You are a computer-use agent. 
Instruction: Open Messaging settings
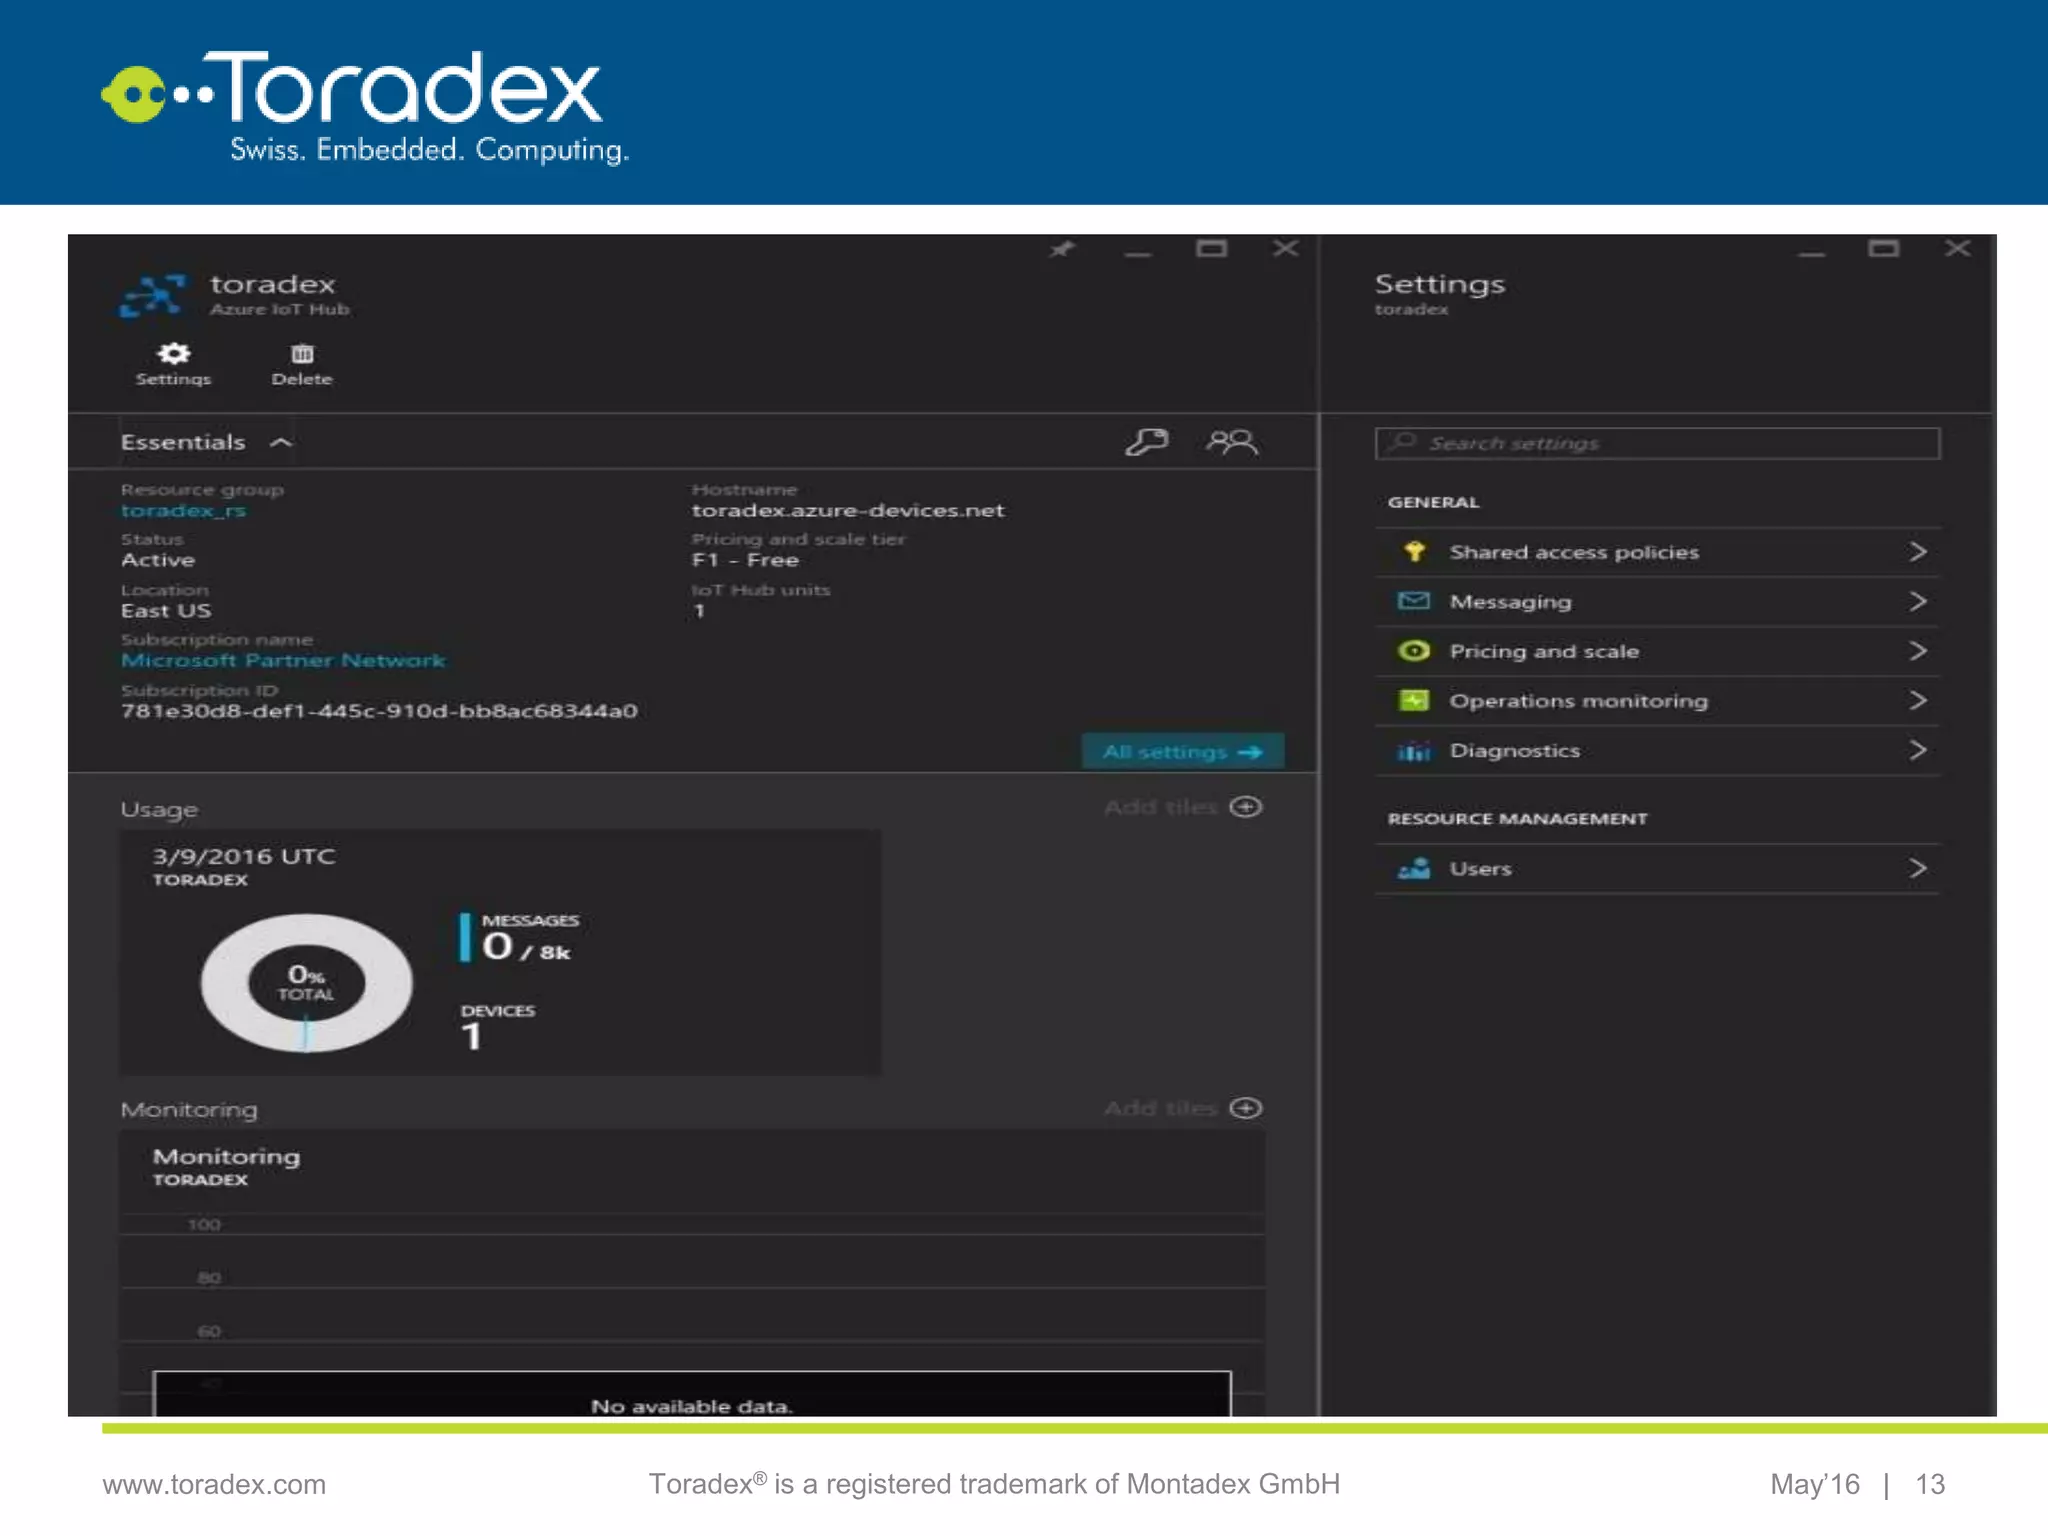click(x=1657, y=602)
